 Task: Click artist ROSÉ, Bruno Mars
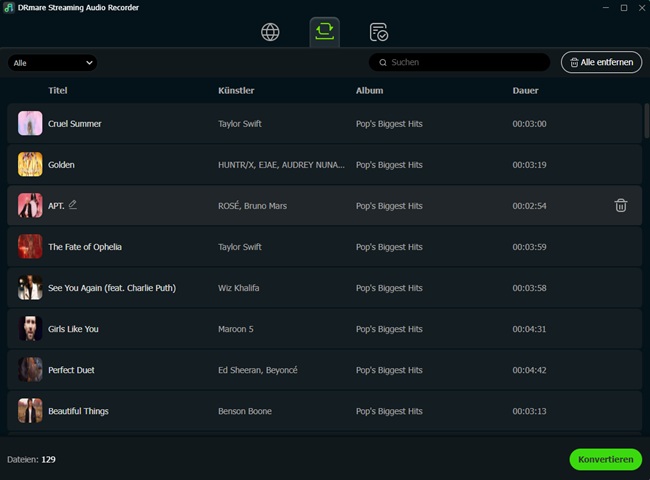pyautogui.click(x=252, y=206)
